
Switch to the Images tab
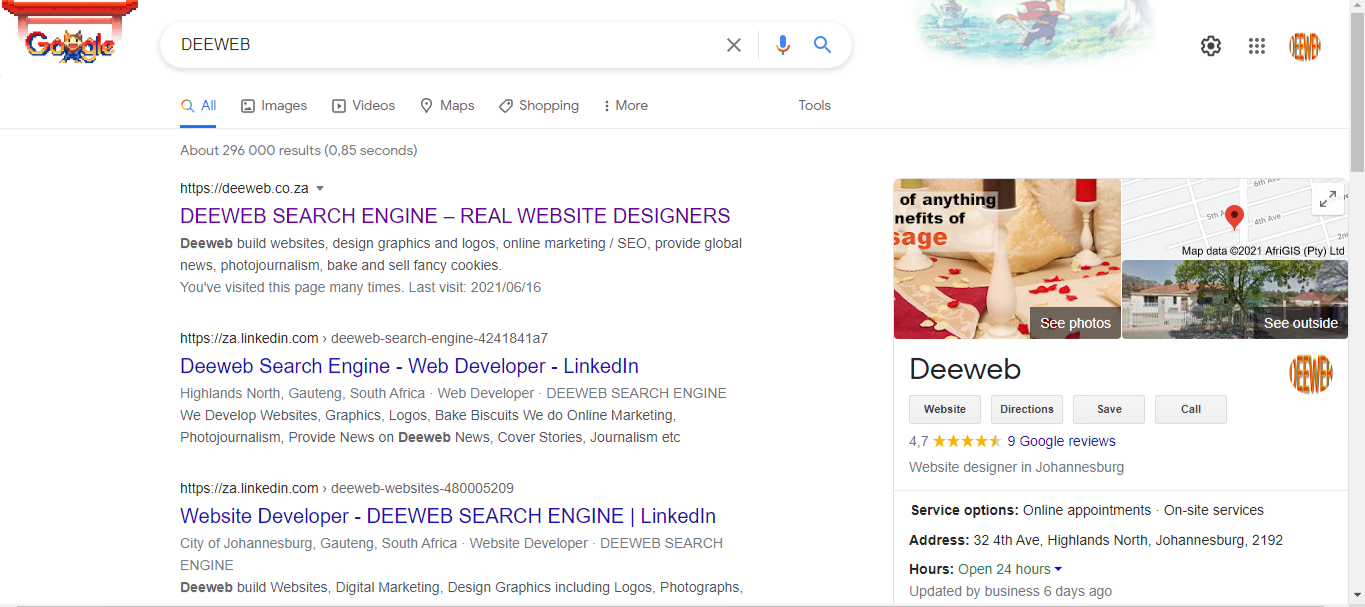click(274, 105)
